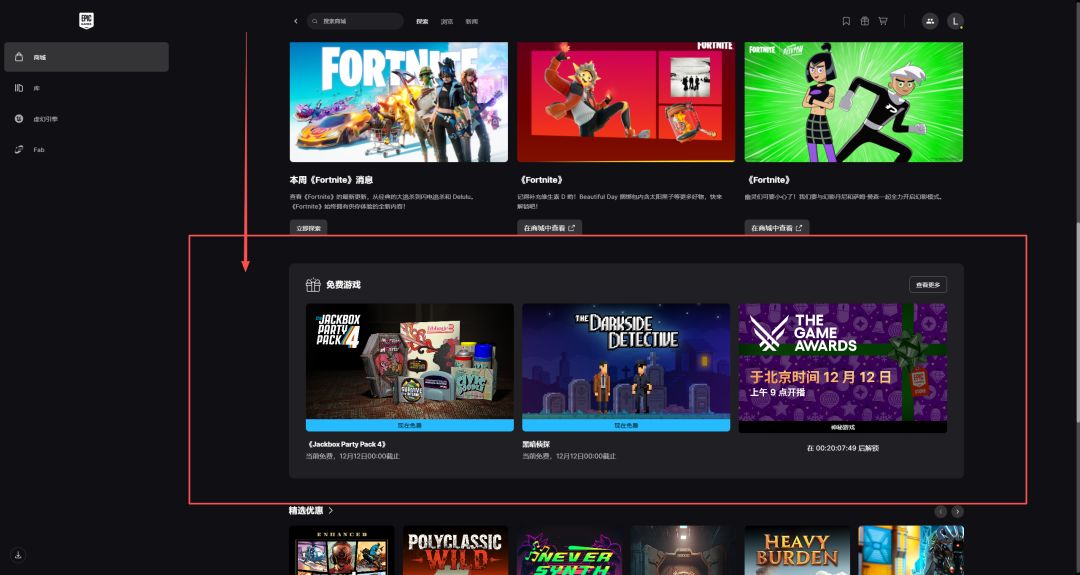Go back with the top back arrow
This screenshot has height=575, width=1080.
[296, 21]
